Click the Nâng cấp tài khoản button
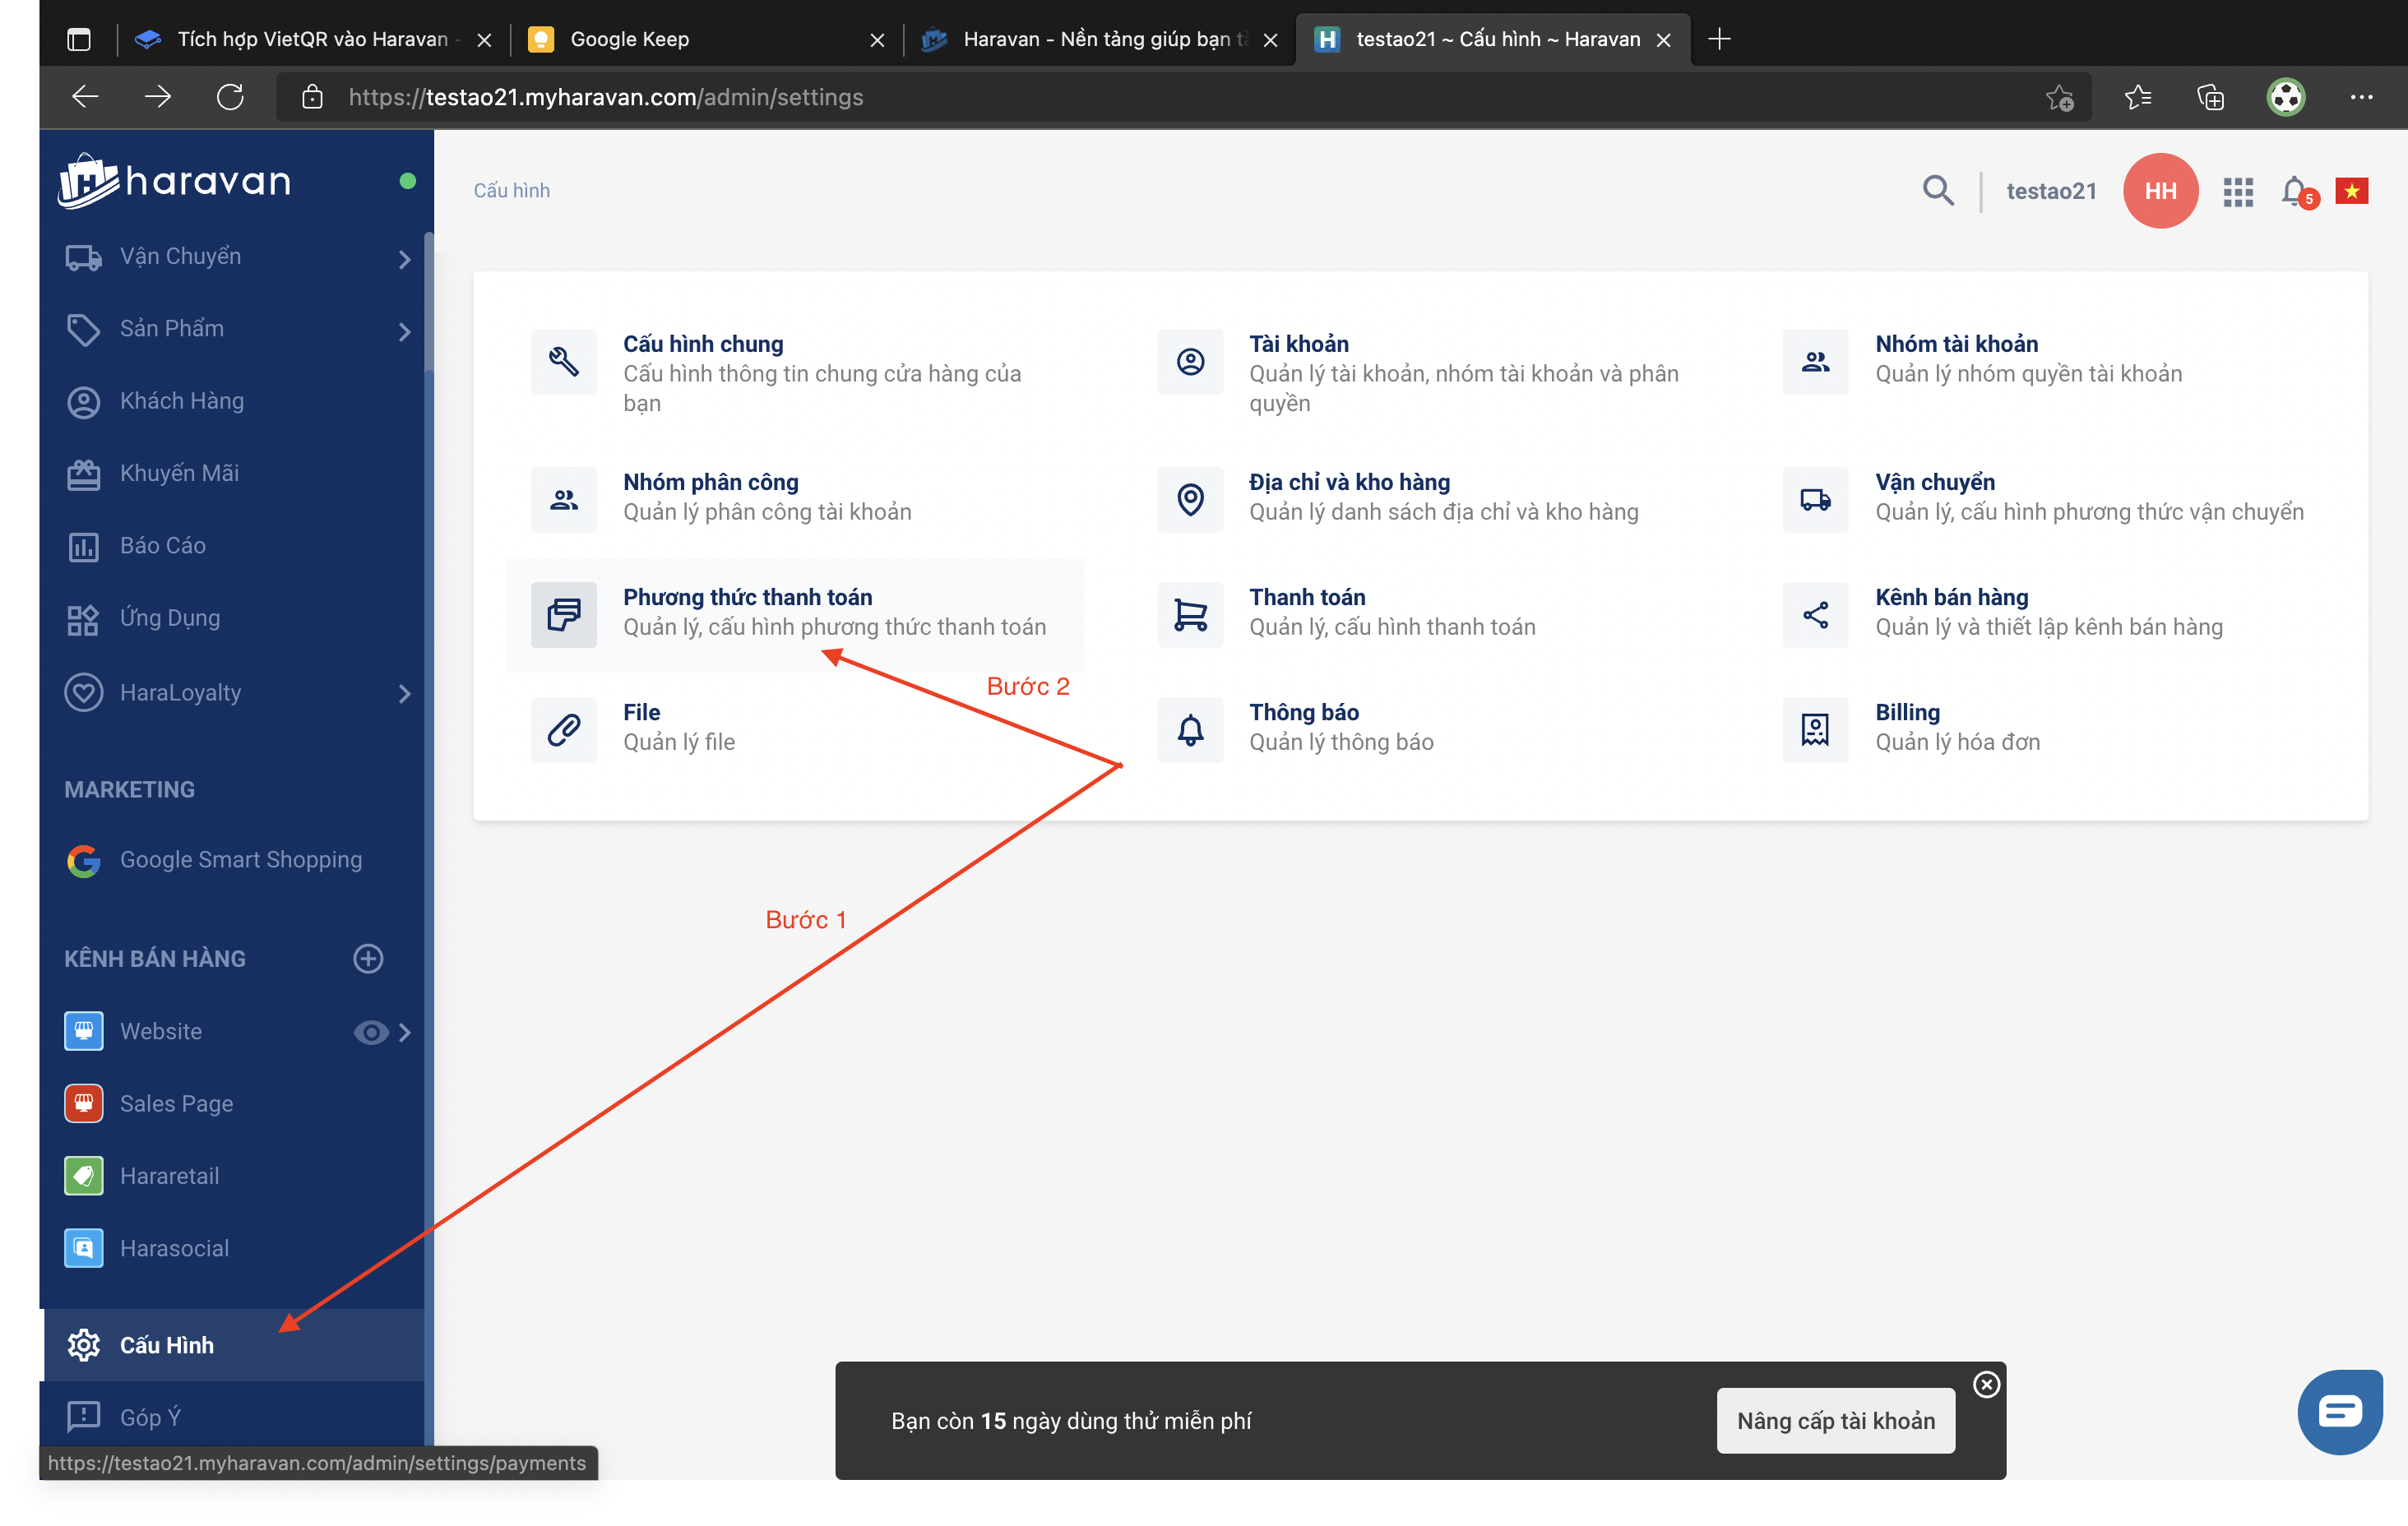 point(1835,1420)
